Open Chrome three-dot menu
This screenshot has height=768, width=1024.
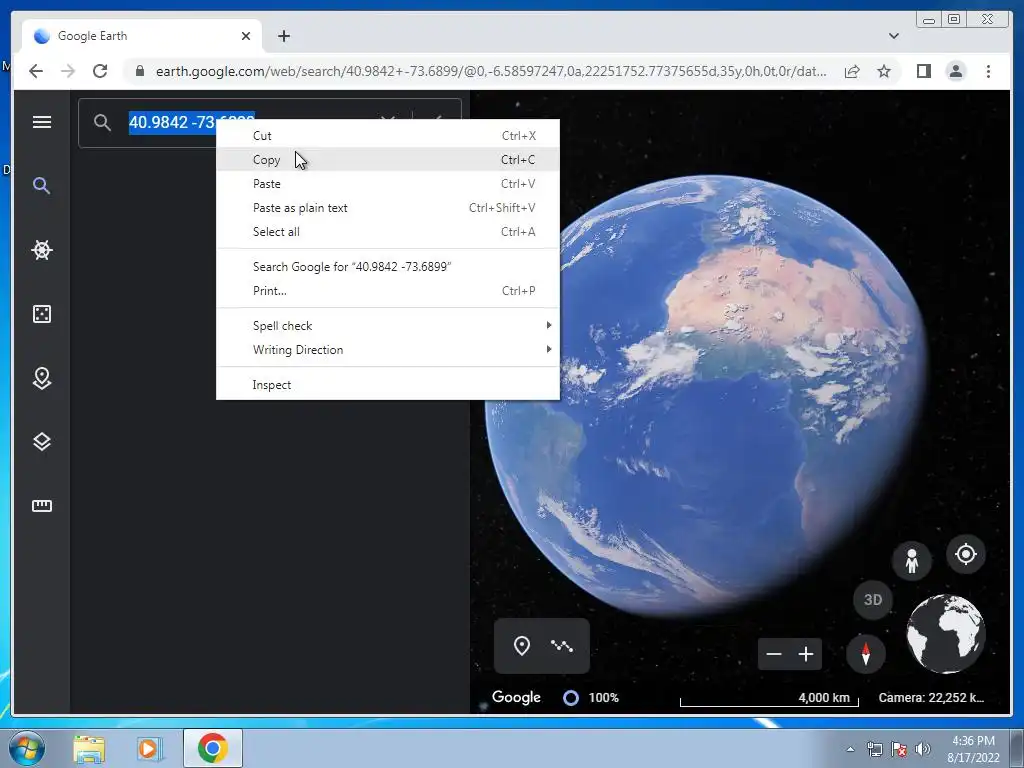tap(988, 71)
